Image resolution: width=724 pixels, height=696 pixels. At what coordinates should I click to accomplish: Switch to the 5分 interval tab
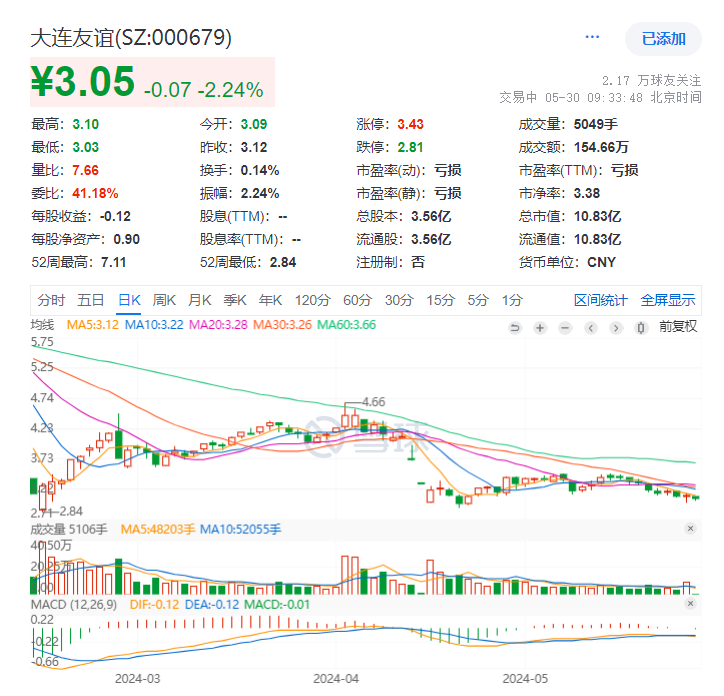478,300
